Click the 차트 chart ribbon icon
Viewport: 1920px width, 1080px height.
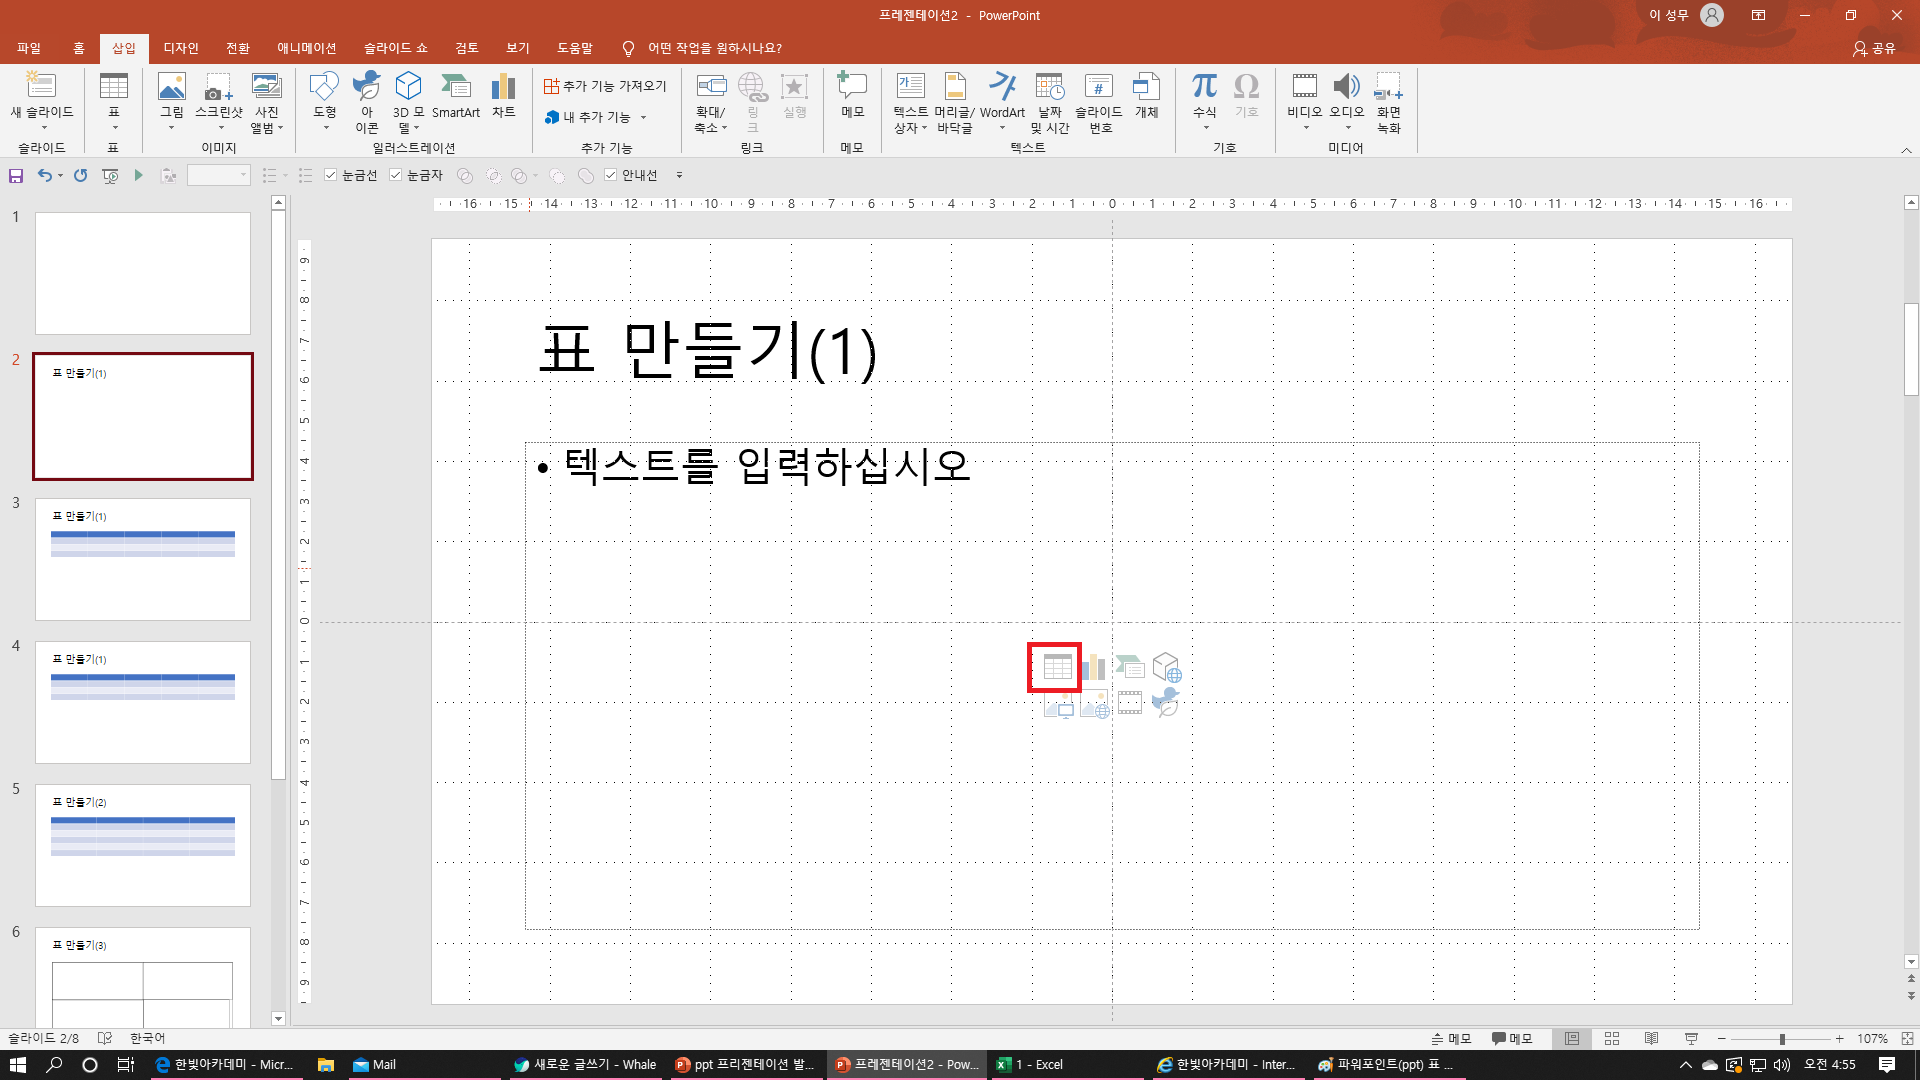(503, 97)
